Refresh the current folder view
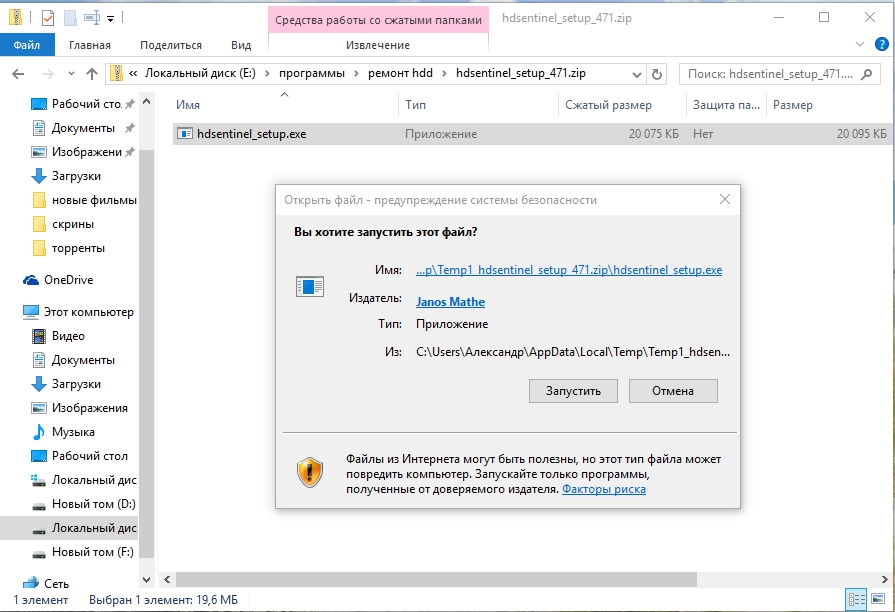Viewport: 895px width, 612px height. pyautogui.click(x=657, y=74)
